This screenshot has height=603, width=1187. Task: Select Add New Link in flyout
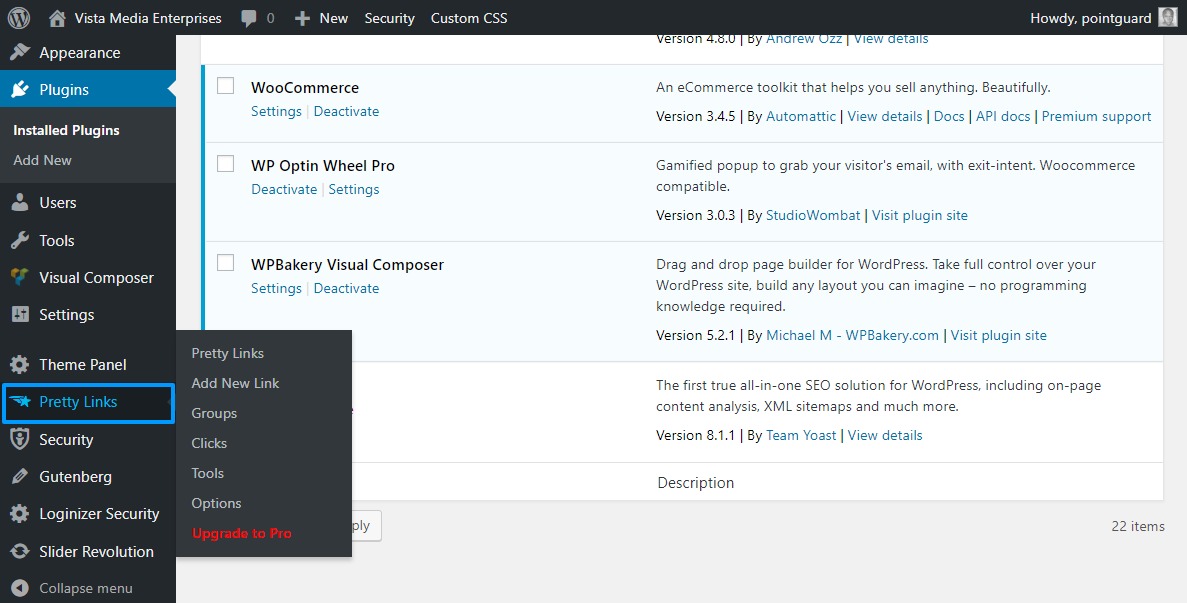[235, 384]
